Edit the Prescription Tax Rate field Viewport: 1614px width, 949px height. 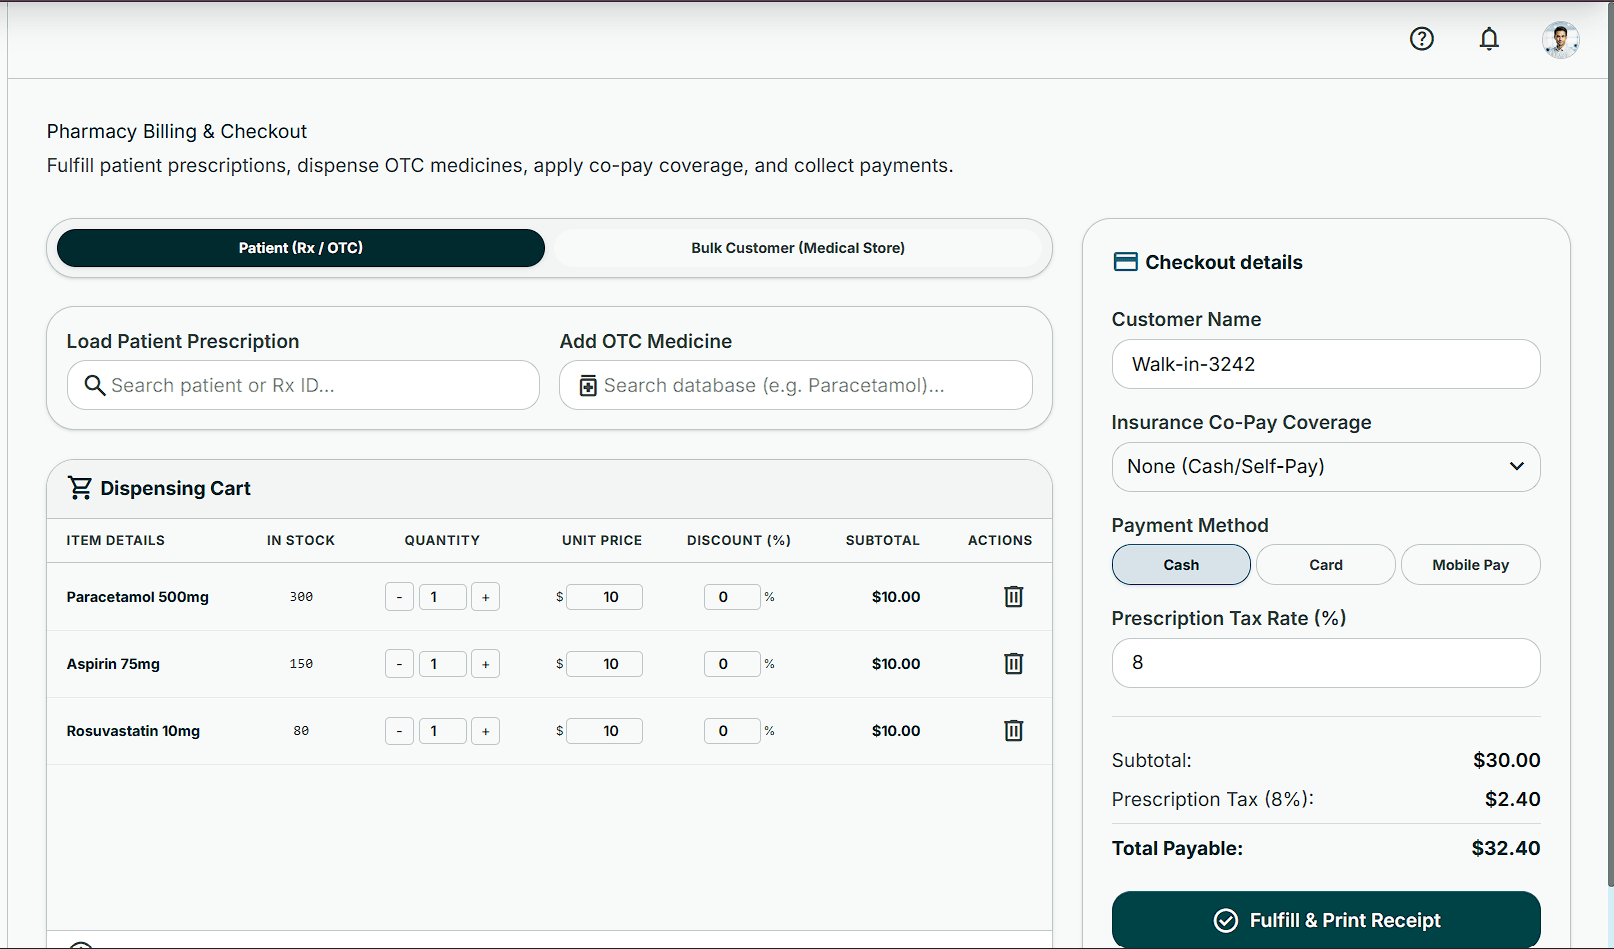pos(1326,663)
